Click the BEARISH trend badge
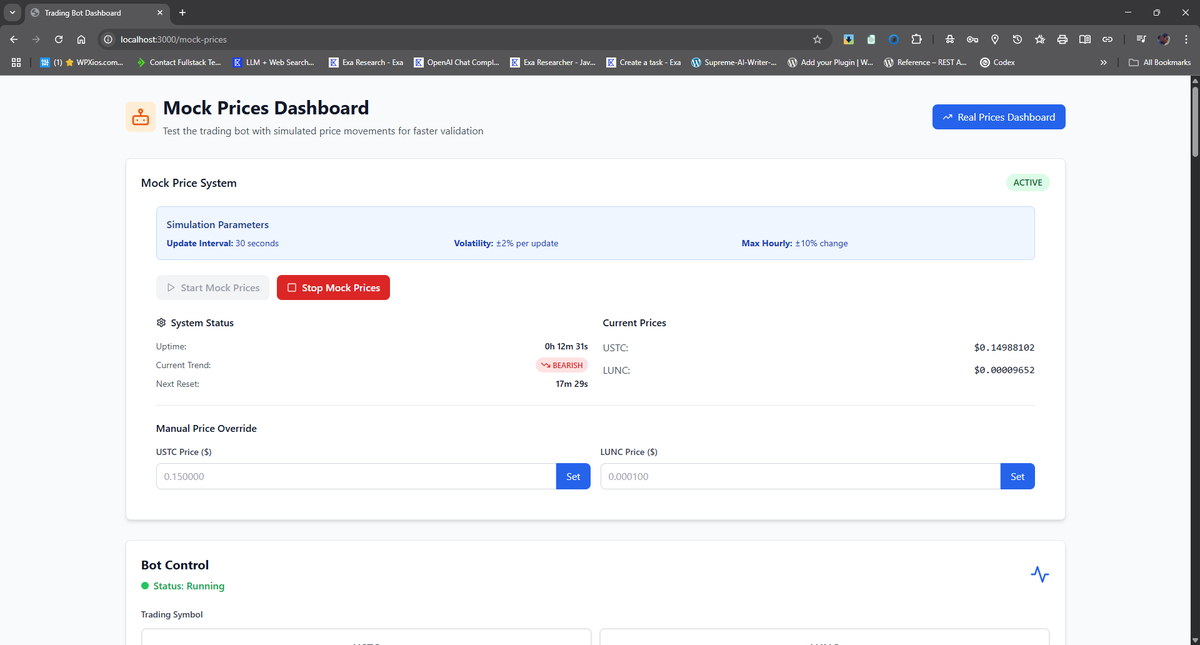 coord(562,365)
